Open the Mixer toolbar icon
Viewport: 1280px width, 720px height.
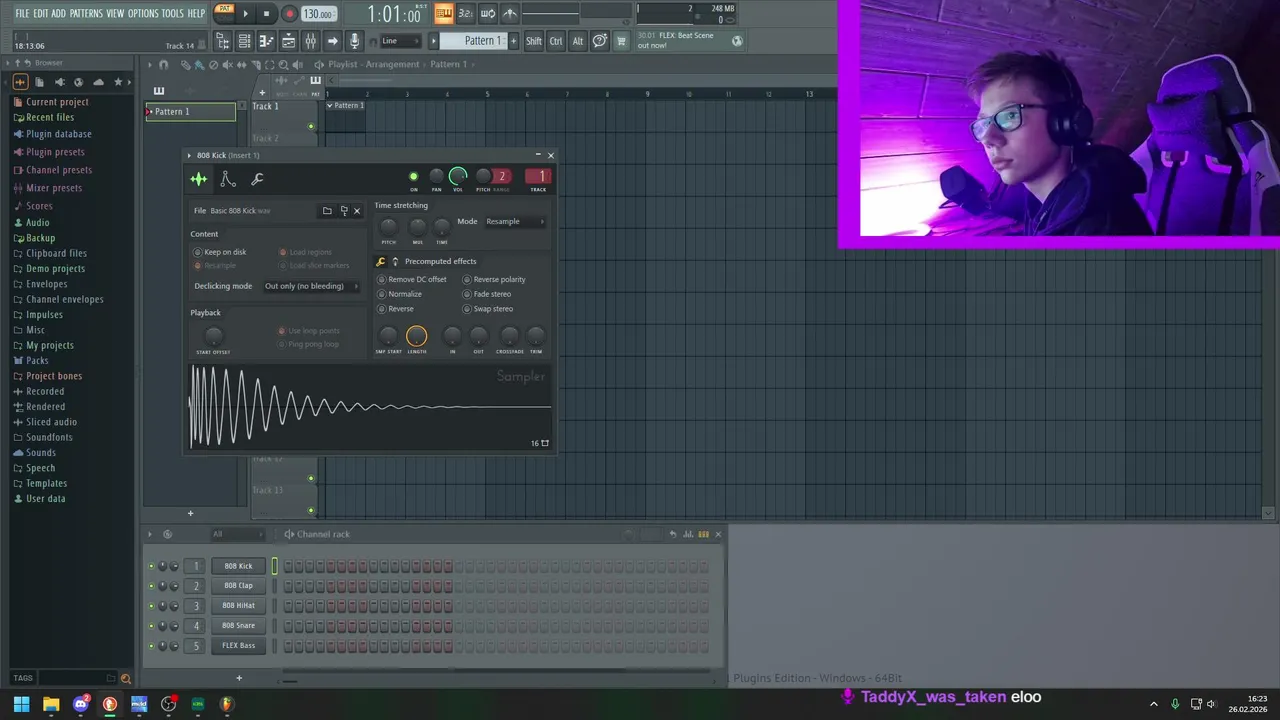[310, 41]
